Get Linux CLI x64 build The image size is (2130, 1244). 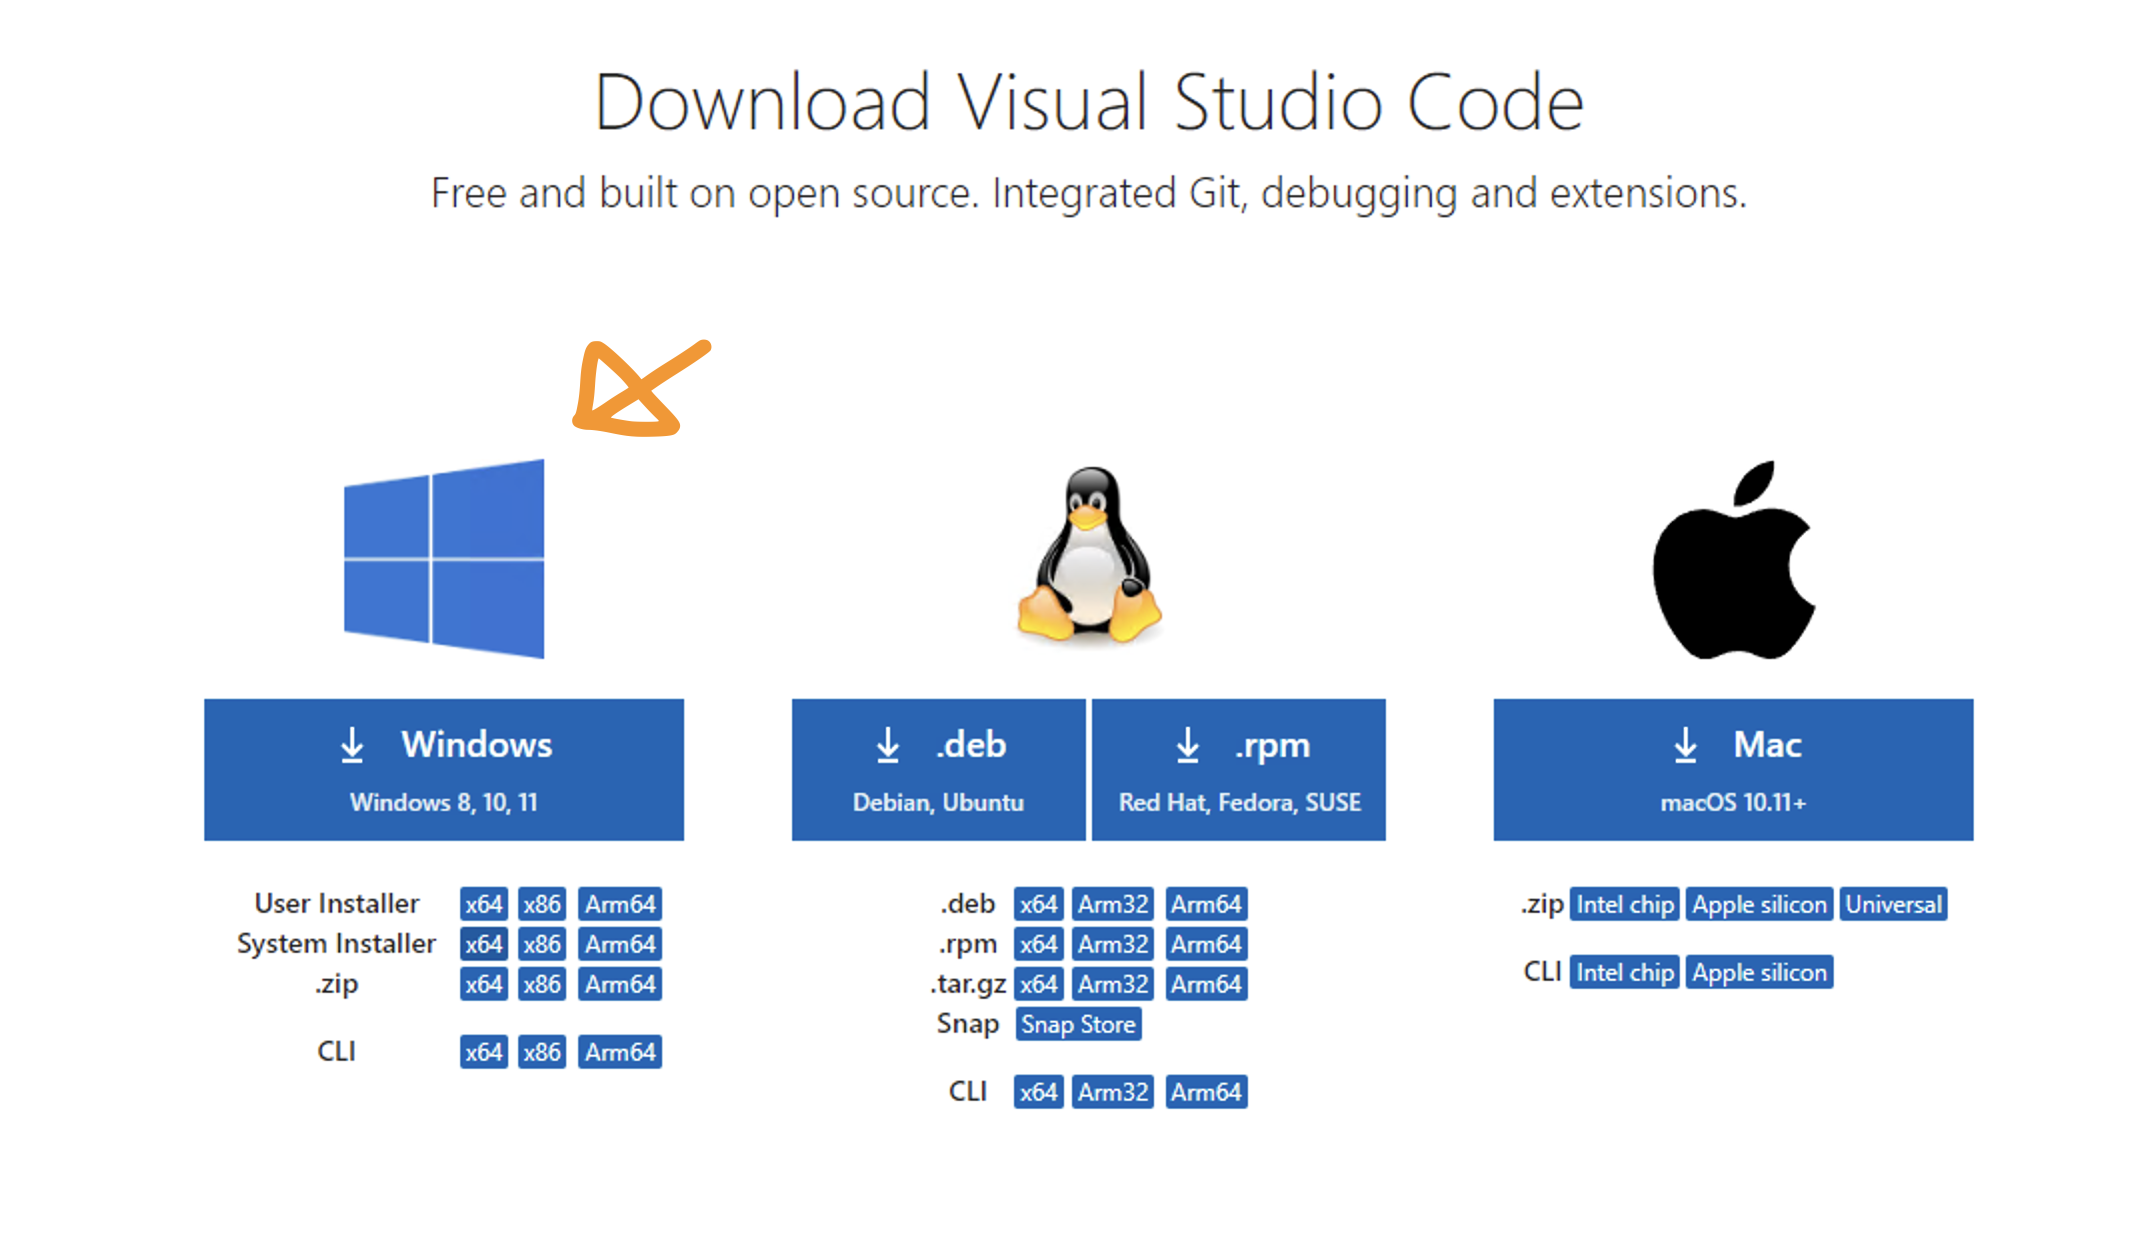pos(1038,1092)
